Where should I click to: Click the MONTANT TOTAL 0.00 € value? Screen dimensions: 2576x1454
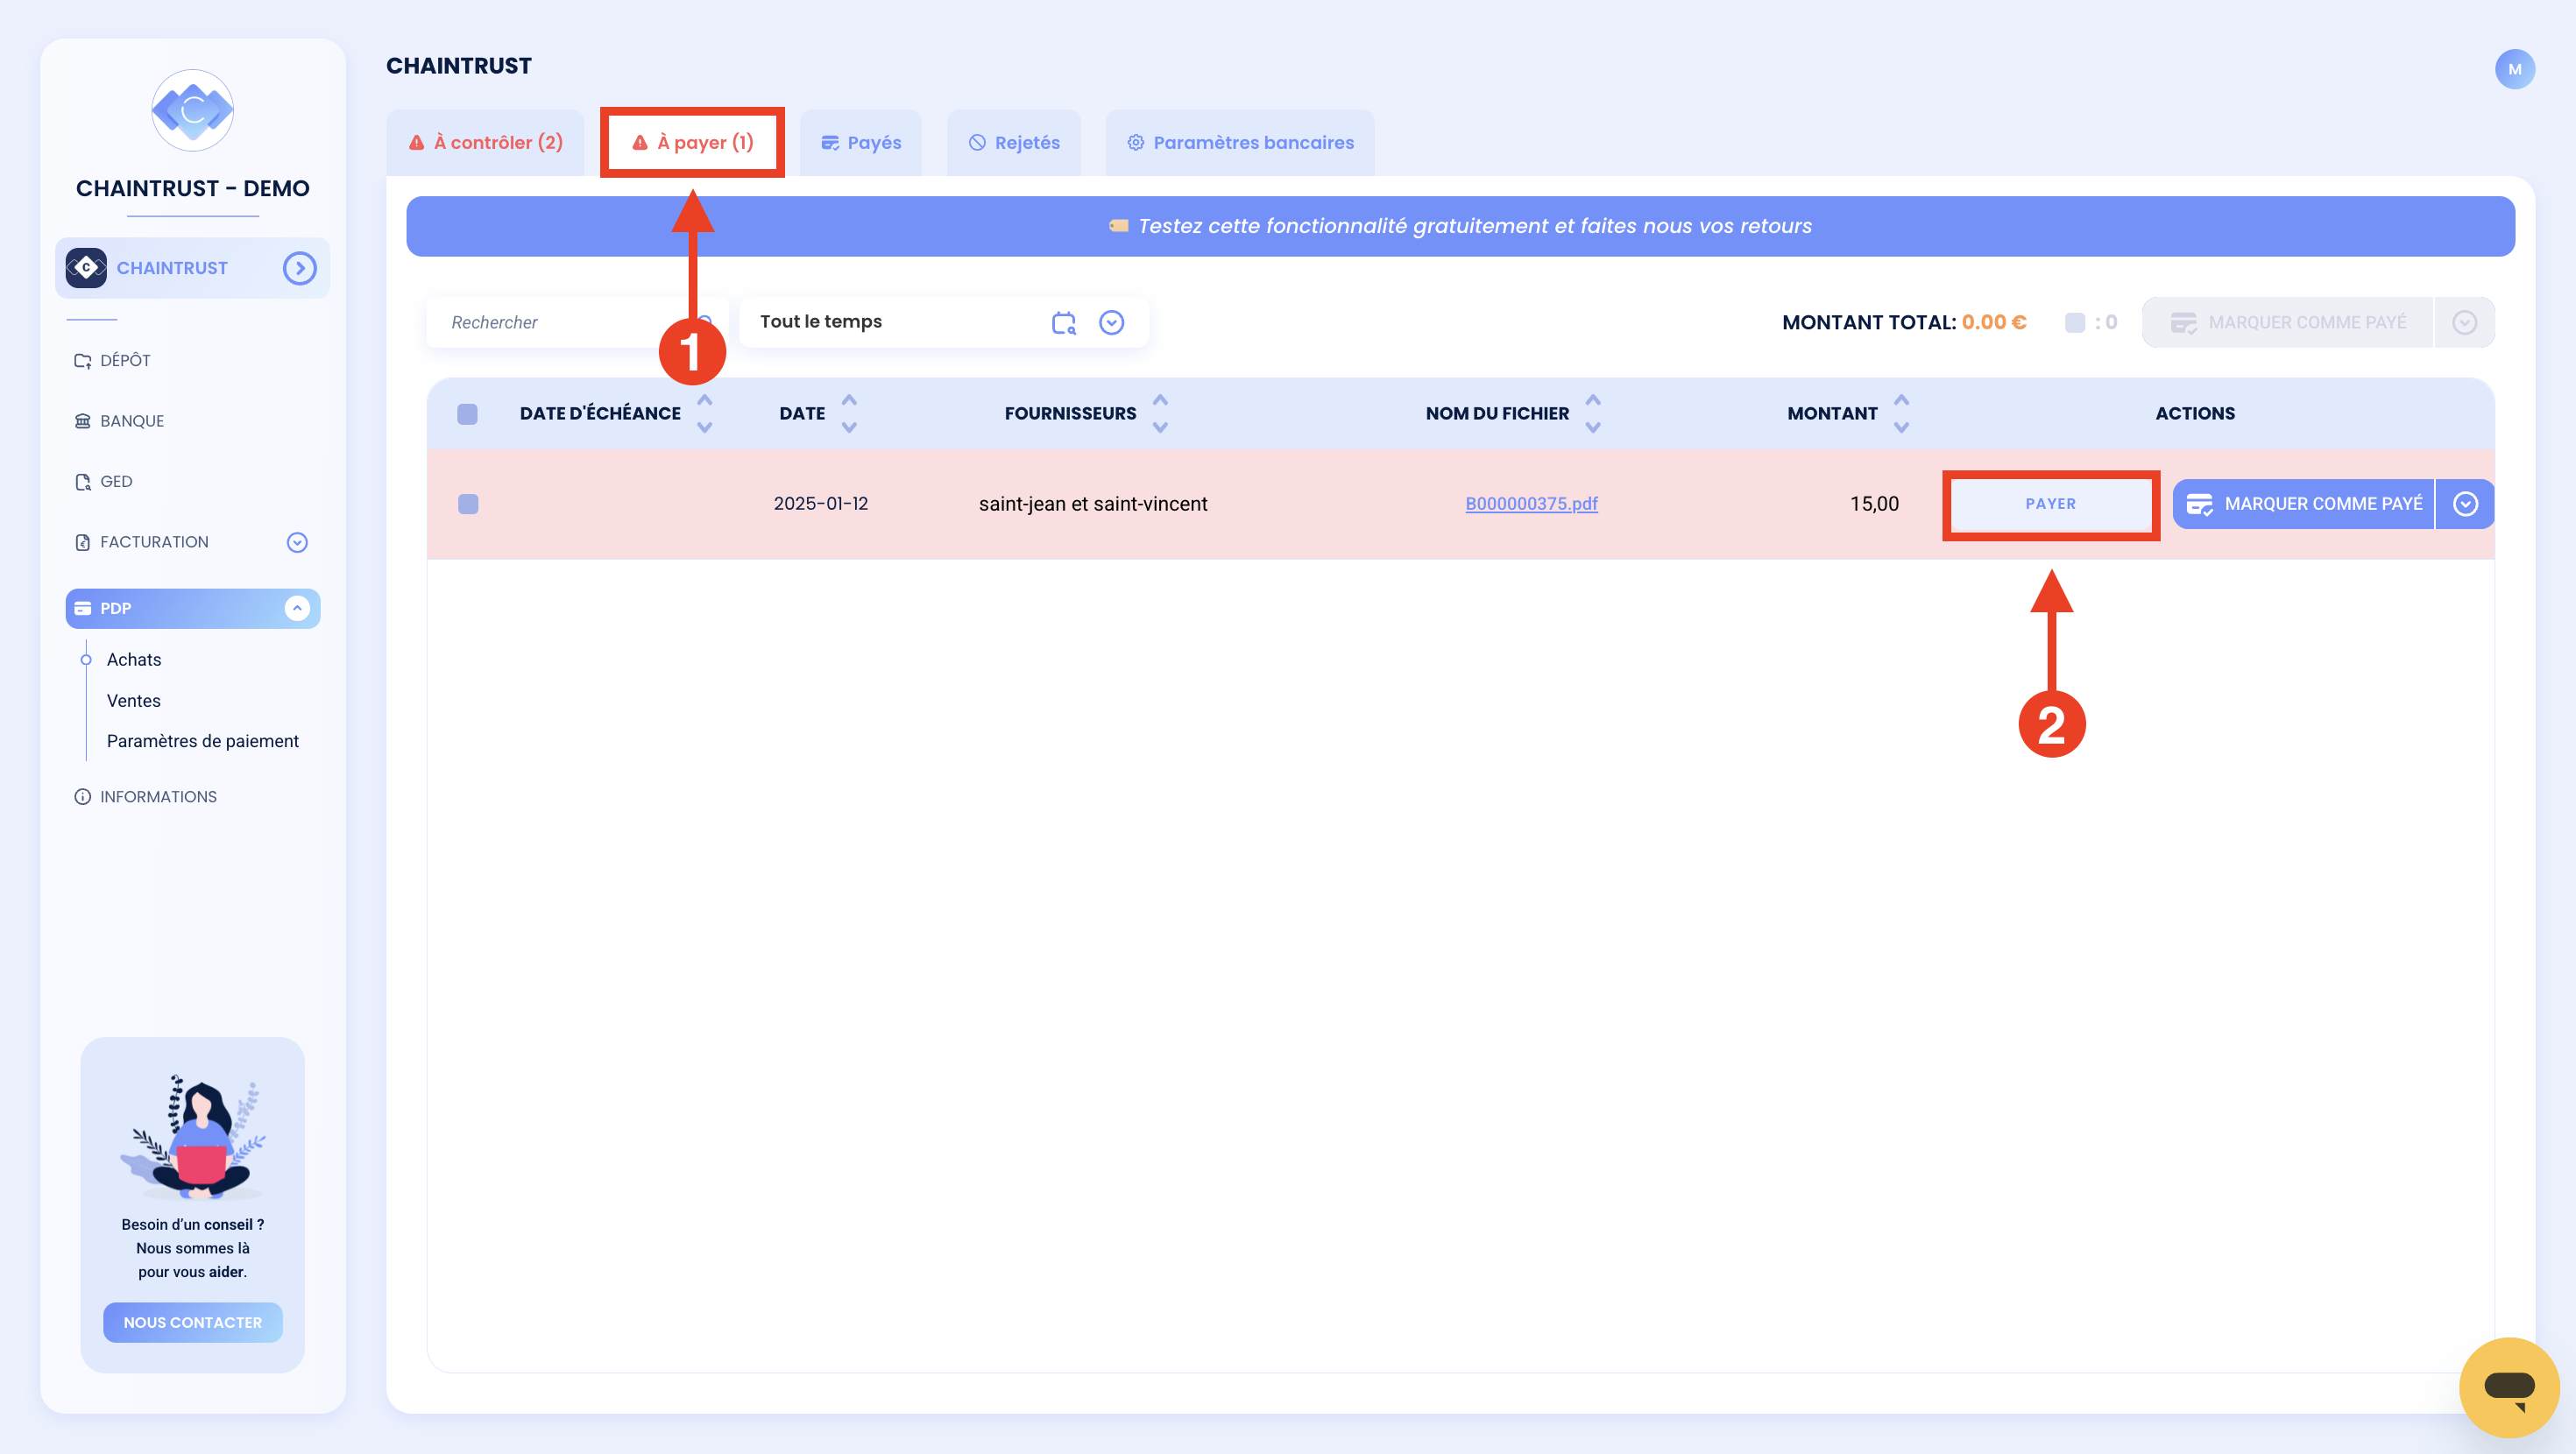[1994, 322]
